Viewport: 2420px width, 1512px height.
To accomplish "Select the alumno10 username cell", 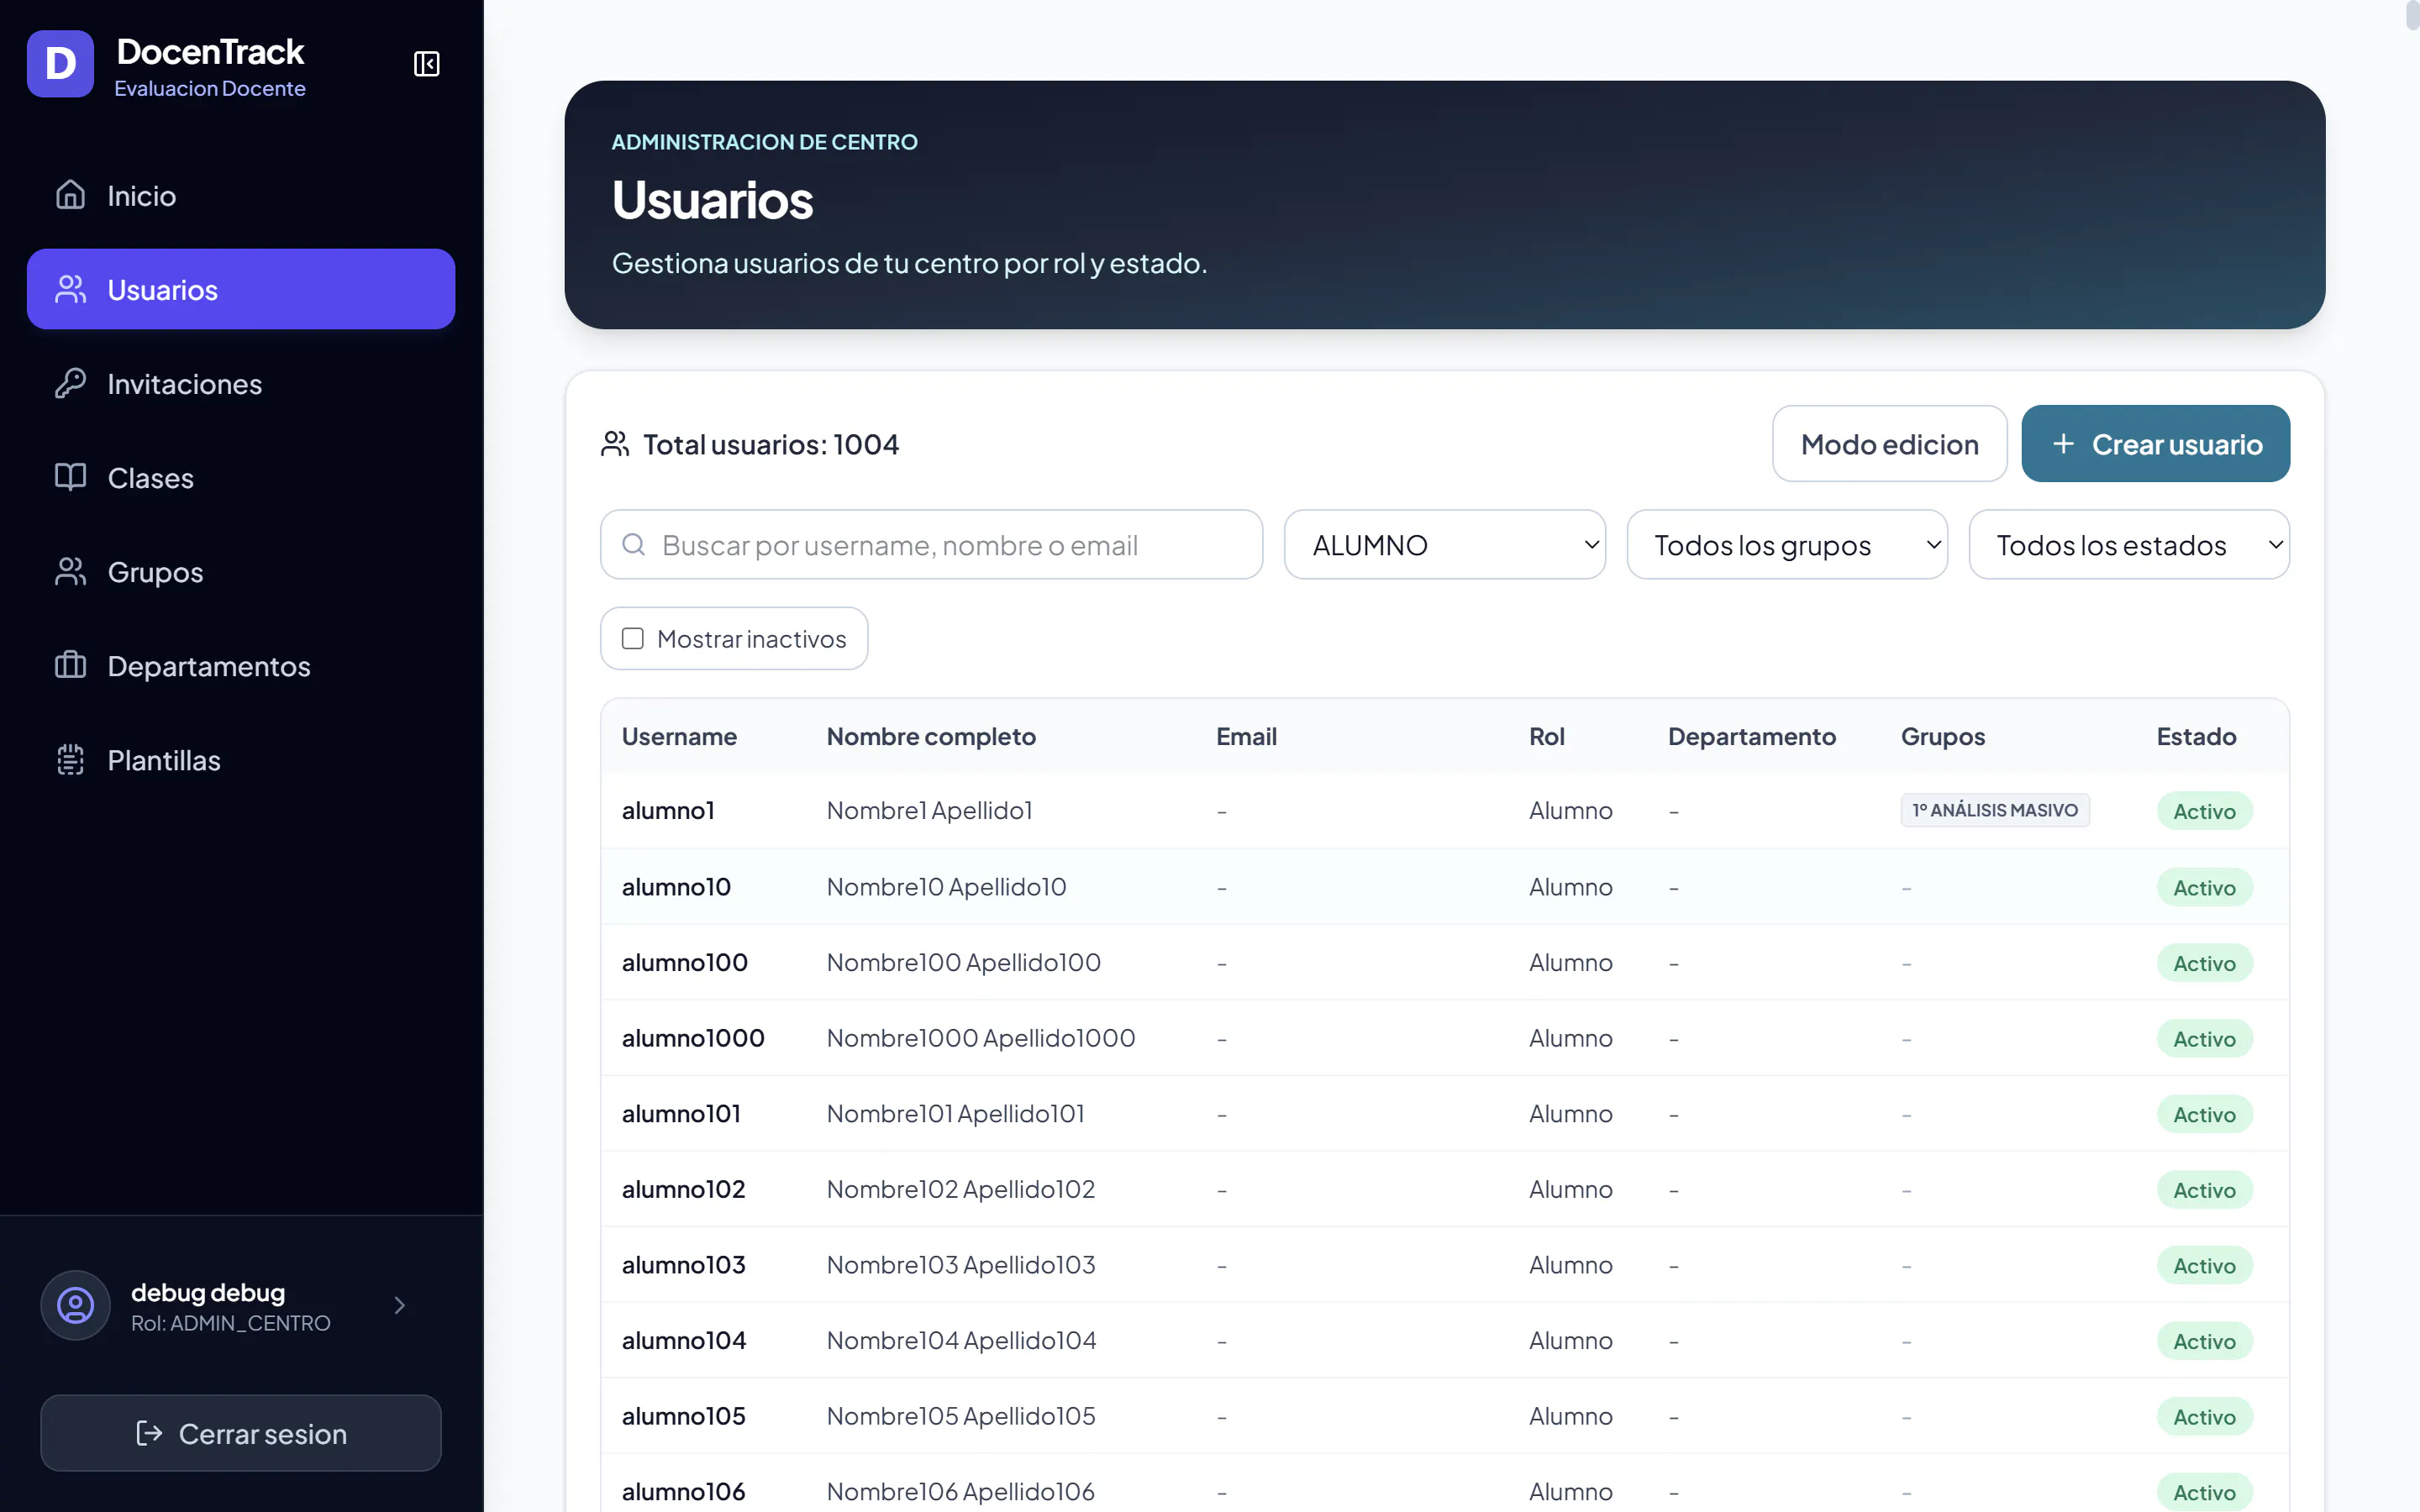I will pyautogui.click(x=676, y=886).
